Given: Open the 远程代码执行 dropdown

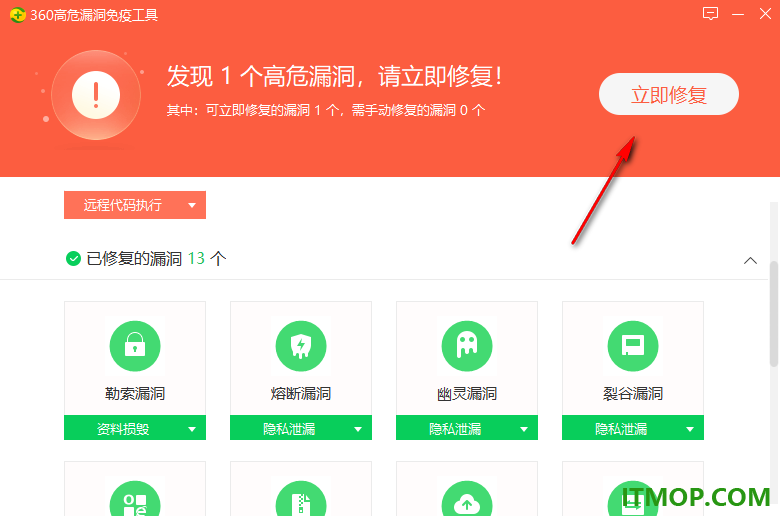Looking at the screenshot, I should pyautogui.click(x=135, y=205).
